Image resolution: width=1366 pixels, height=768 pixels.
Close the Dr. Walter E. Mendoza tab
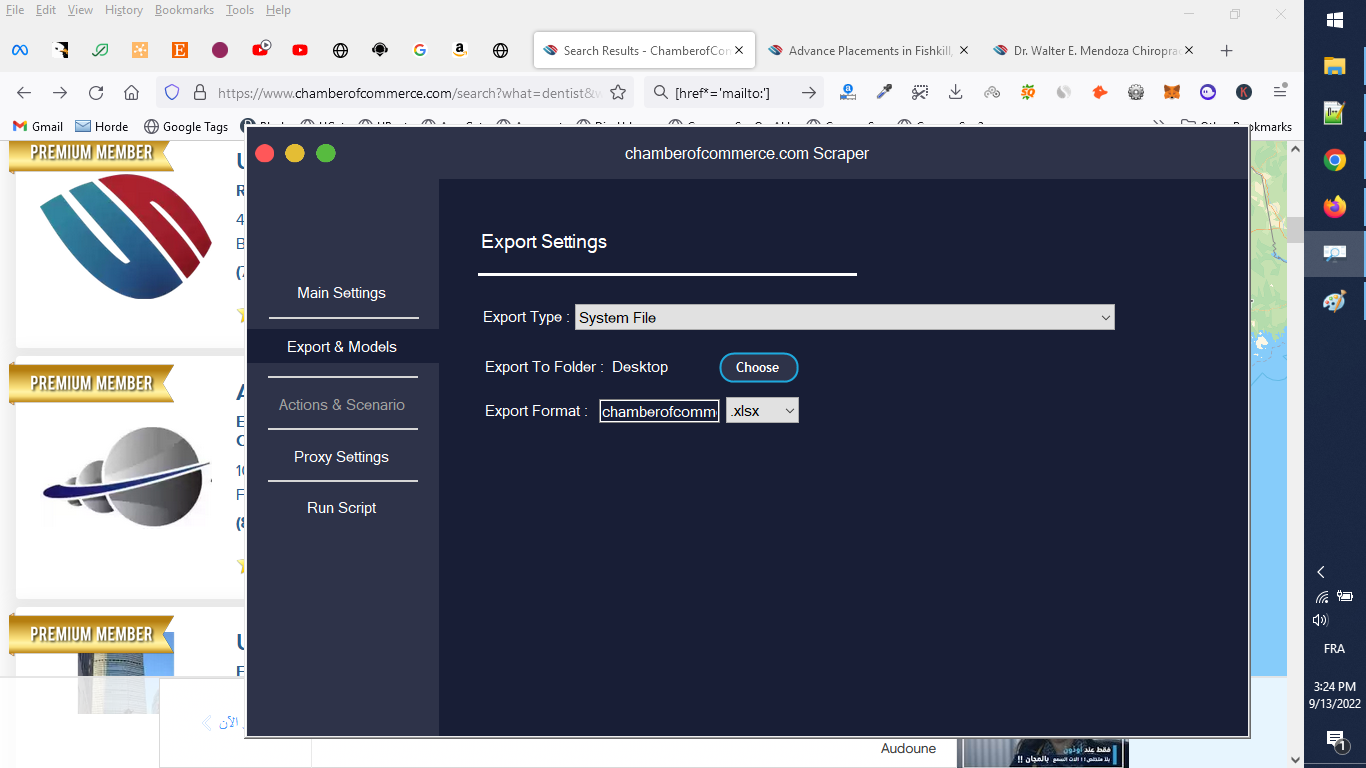click(1190, 50)
